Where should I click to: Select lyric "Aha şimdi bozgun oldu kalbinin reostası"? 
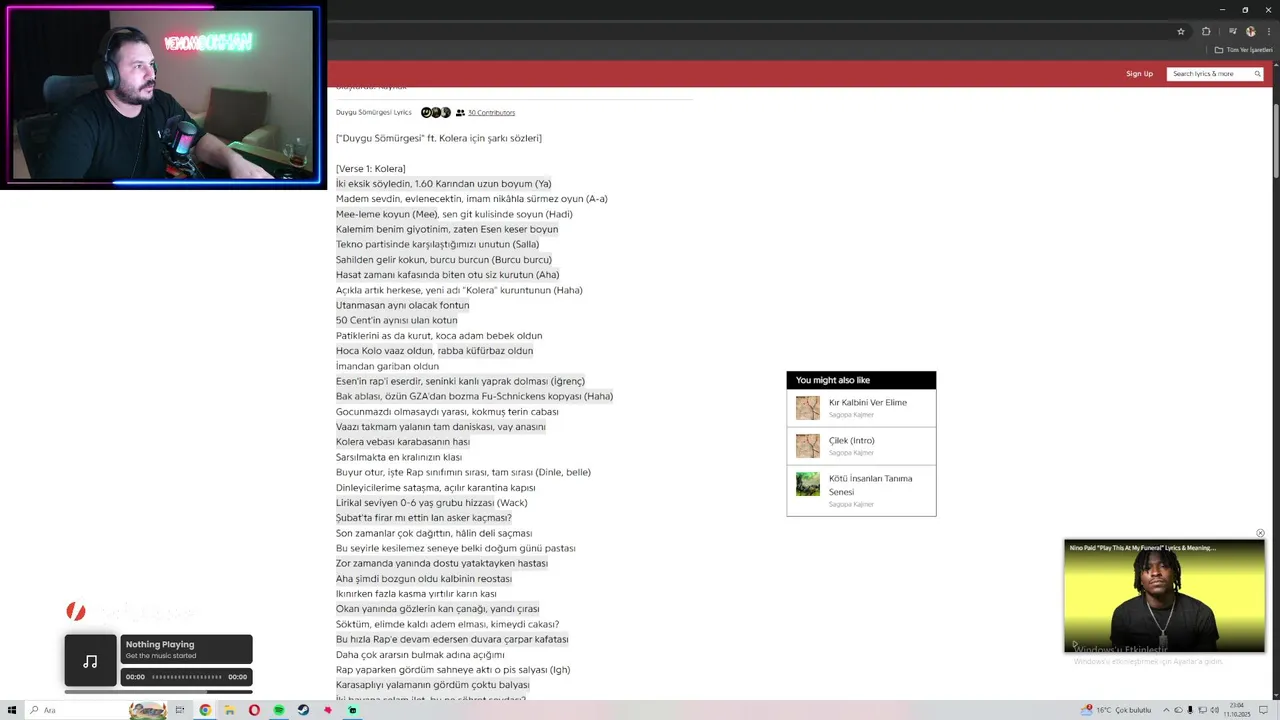point(424,579)
